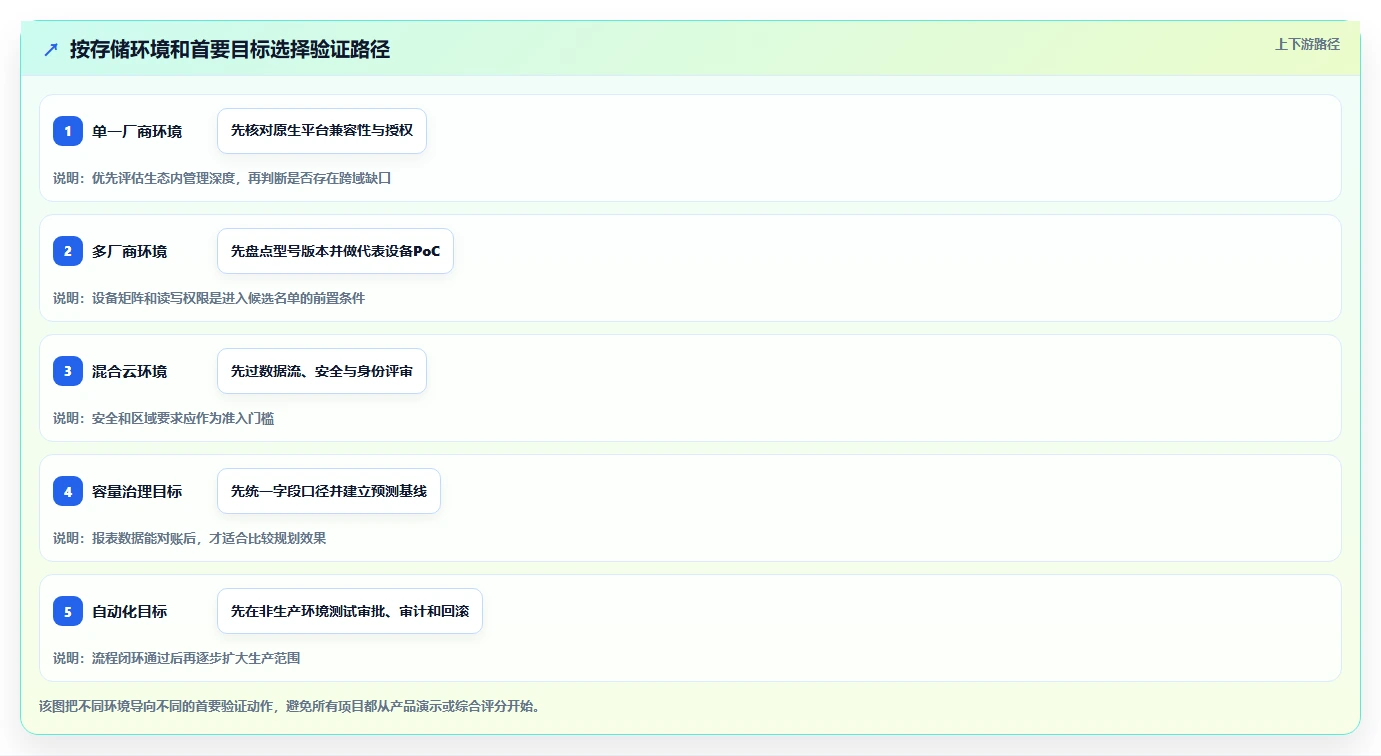Click the arrow icon beside the title
Viewport: 1381px width, 756px height.
tap(51, 49)
